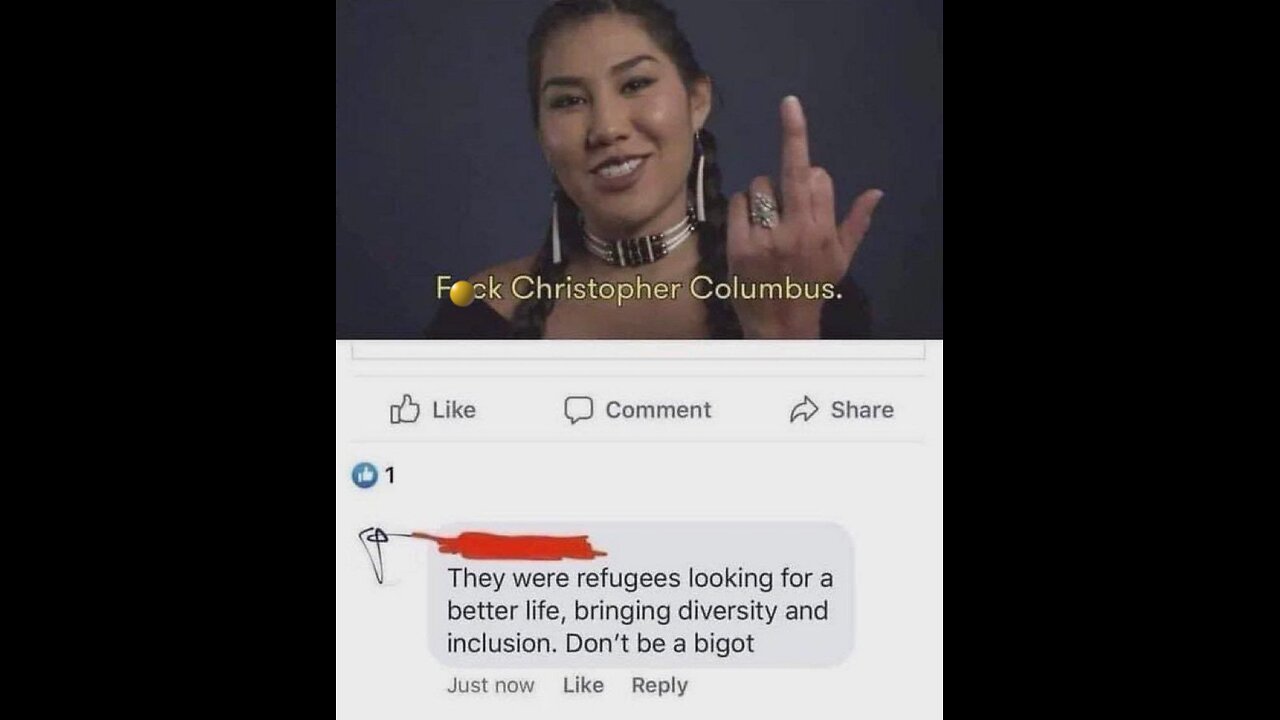Click the Share label under the post
This screenshot has height=720, width=1280.
[x=862, y=409]
